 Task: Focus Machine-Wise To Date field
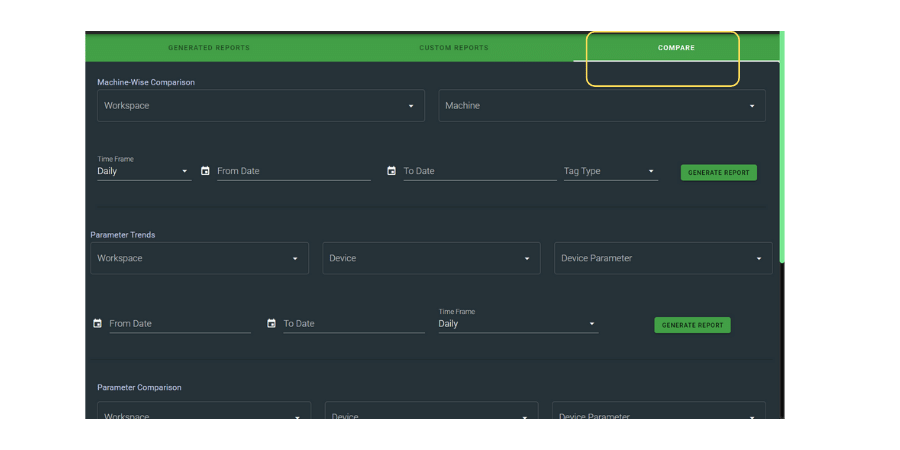[x=480, y=171]
